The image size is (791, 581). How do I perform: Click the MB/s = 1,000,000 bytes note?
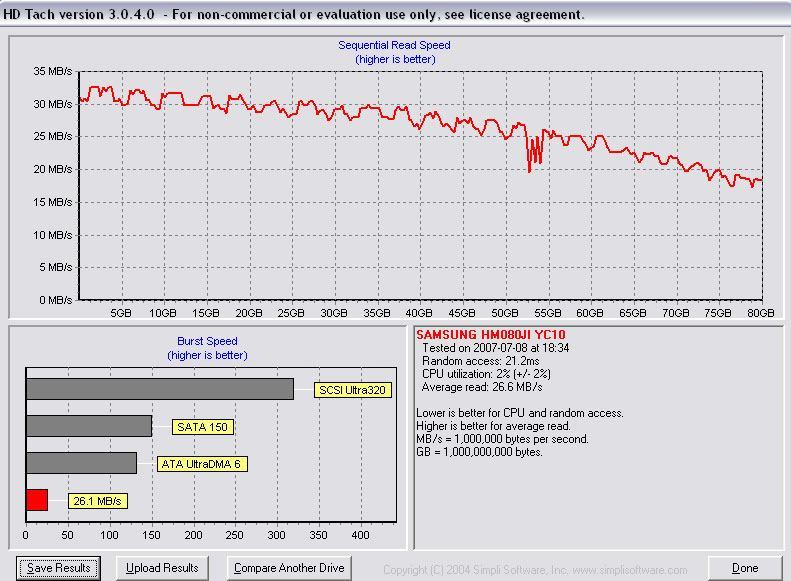[502, 439]
